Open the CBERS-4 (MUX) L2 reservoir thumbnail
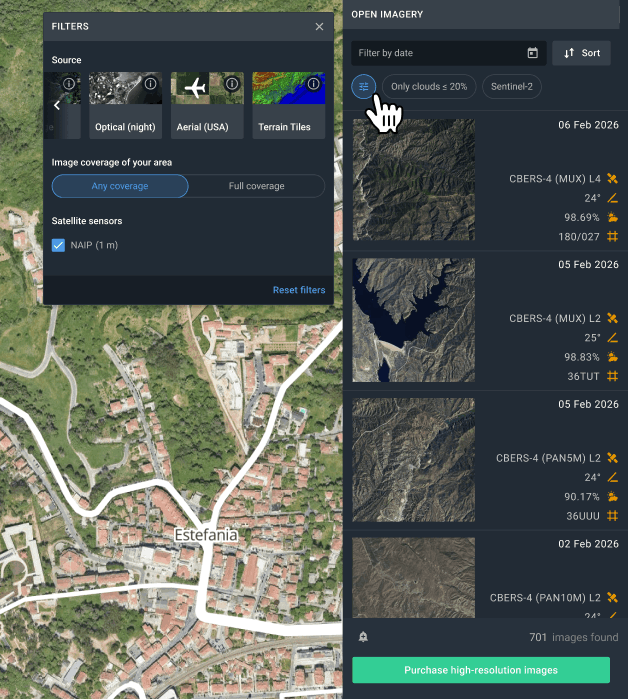This screenshot has width=628, height=699. pyautogui.click(x=414, y=320)
